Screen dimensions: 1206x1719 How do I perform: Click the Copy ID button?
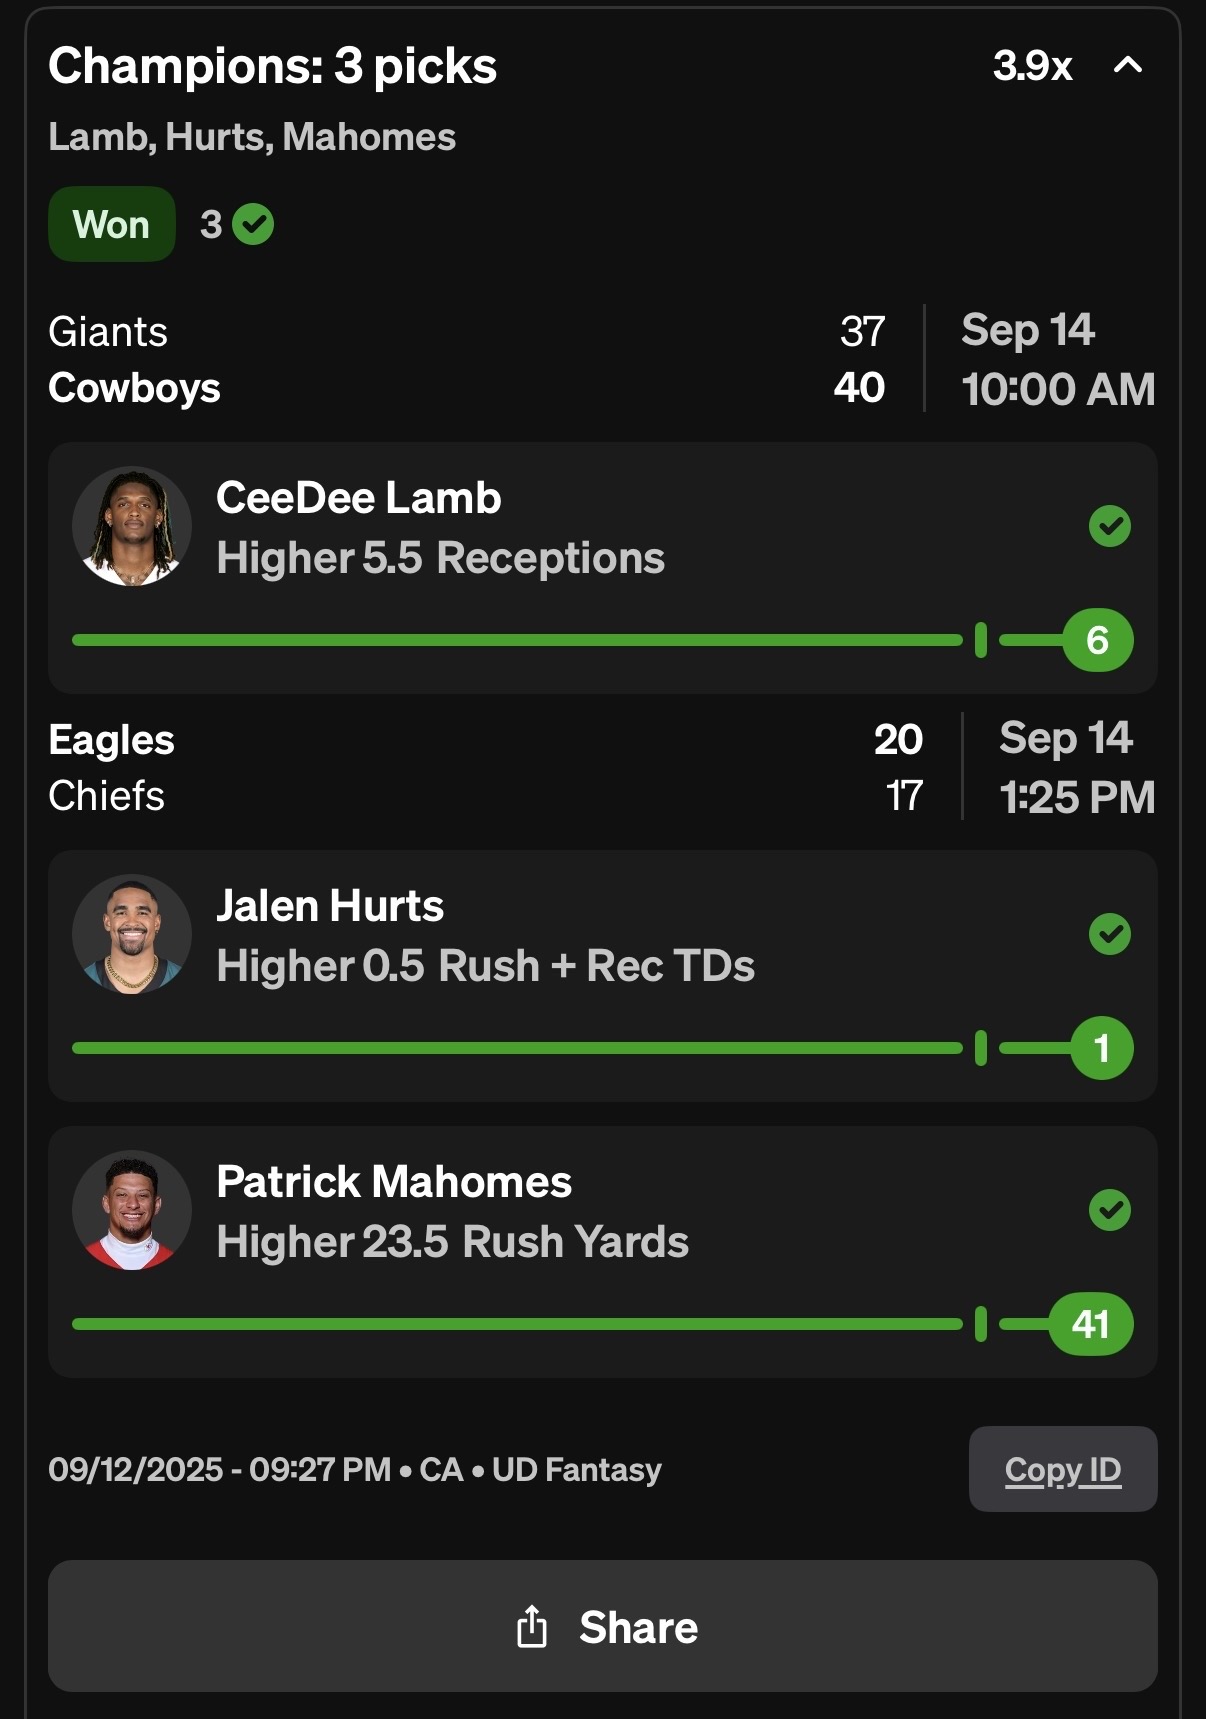point(1062,1469)
